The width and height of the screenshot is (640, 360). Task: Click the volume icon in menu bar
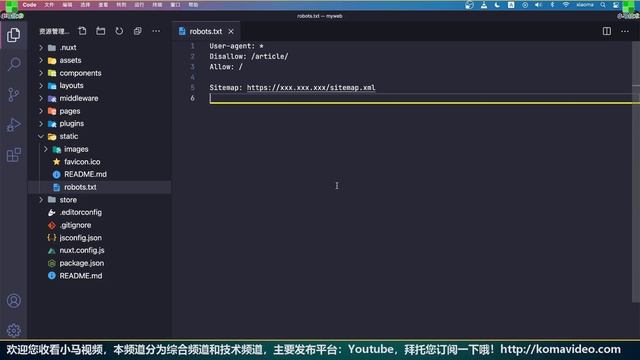(x=538, y=5)
